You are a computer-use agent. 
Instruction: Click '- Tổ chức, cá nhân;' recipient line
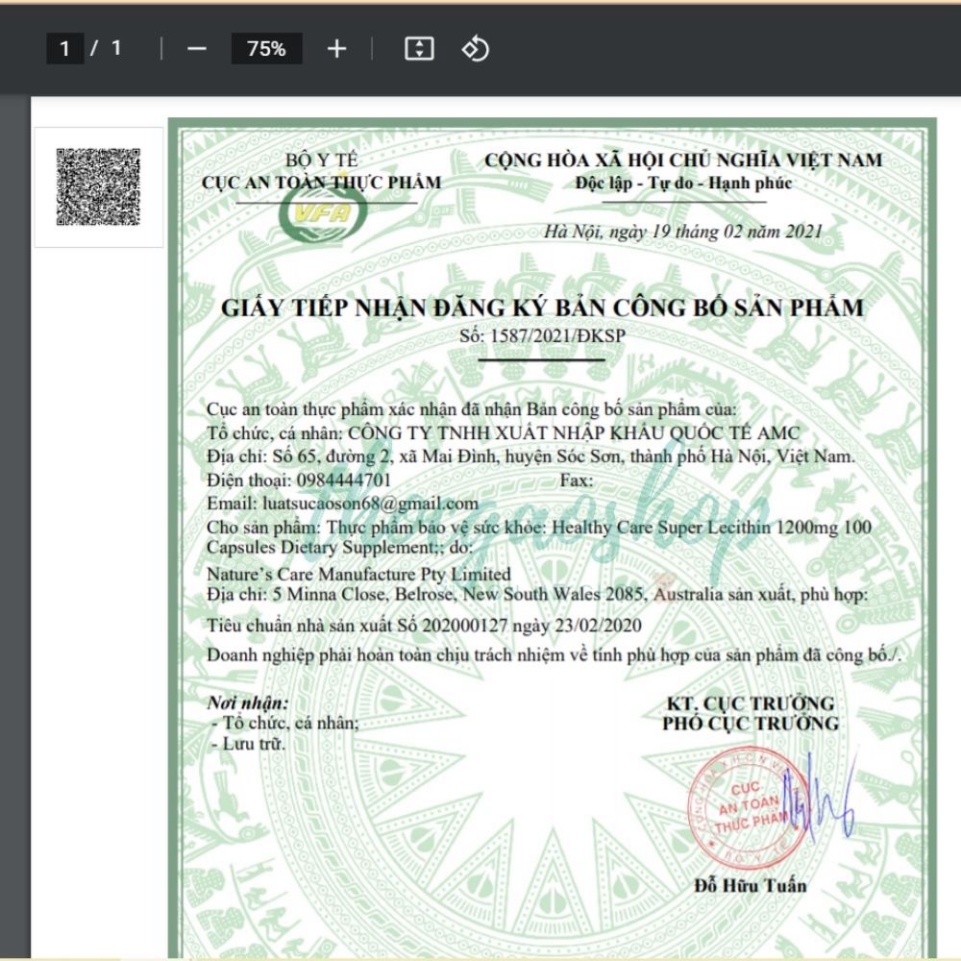point(286,723)
